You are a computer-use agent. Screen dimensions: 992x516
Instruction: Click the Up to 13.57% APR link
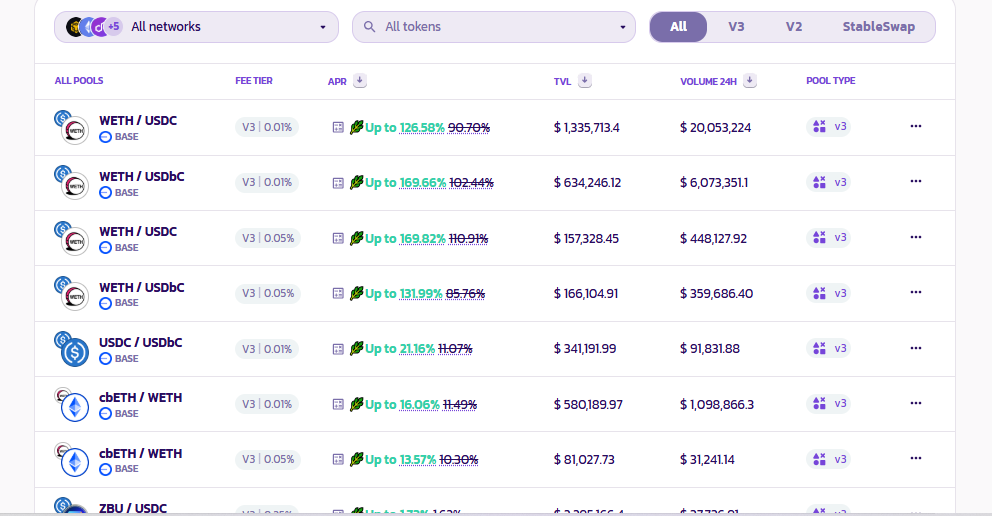point(400,460)
